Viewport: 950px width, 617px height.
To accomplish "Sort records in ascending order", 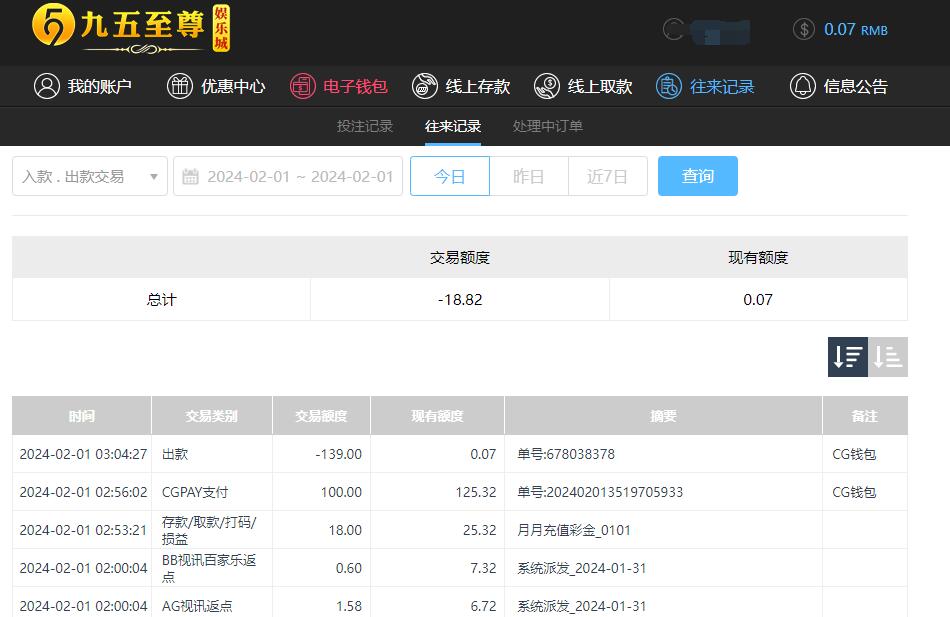I will (888, 357).
